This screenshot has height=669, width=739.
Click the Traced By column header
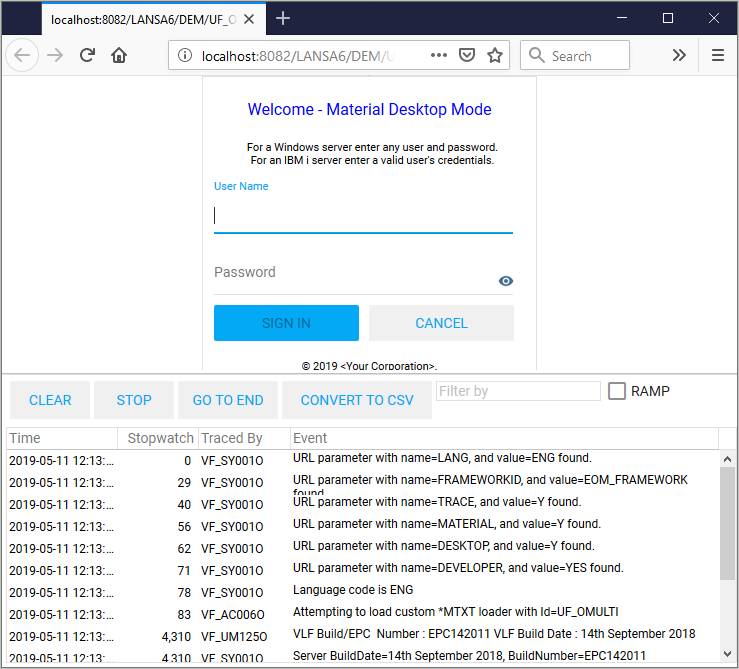coord(244,438)
